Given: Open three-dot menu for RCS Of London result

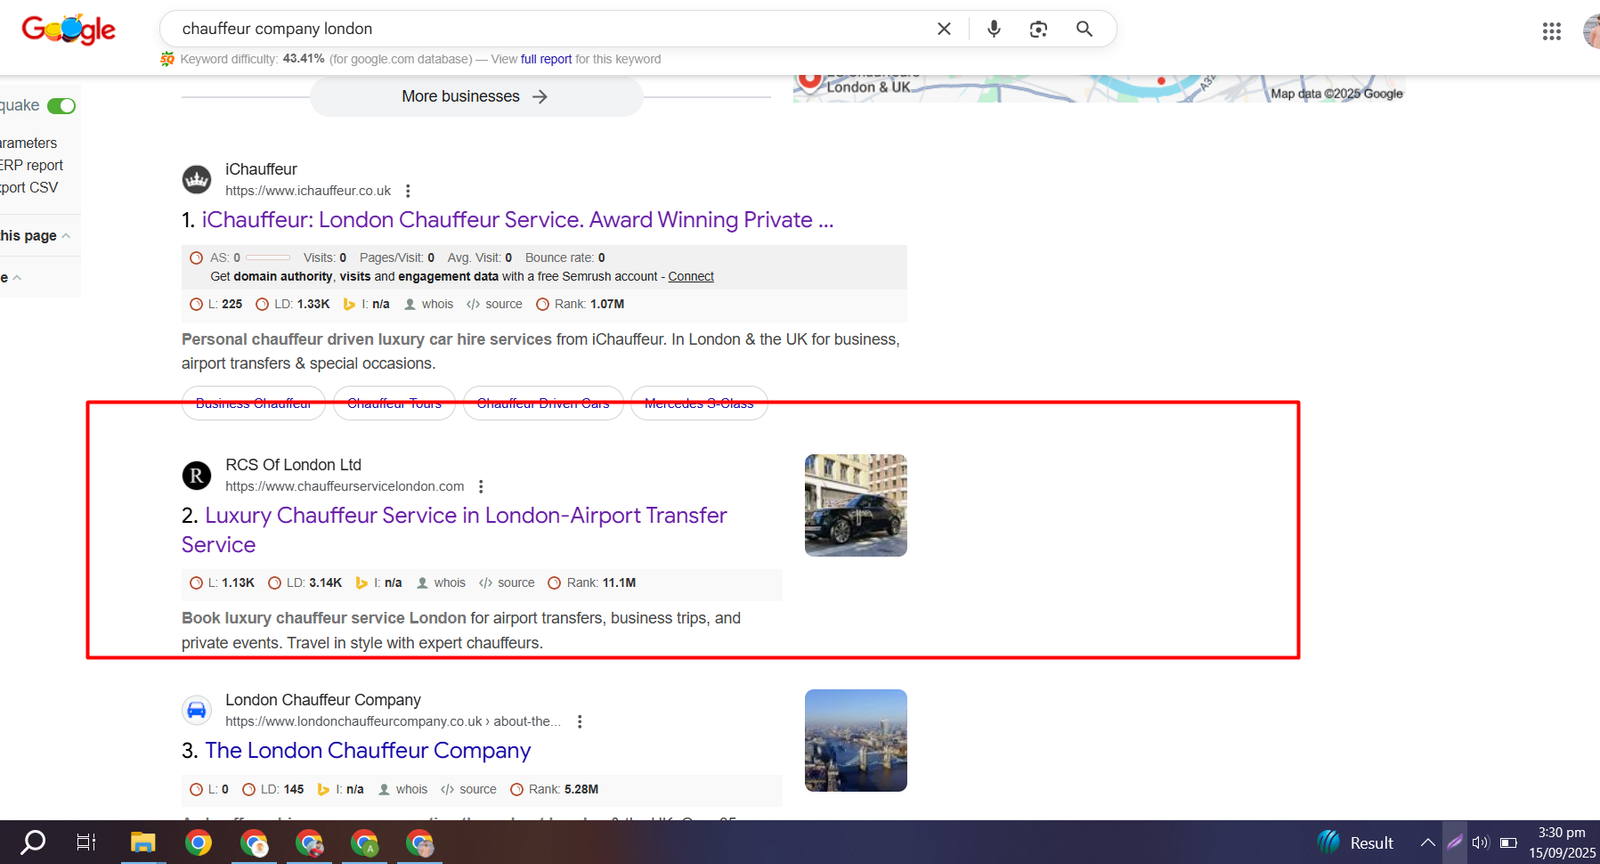Looking at the screenshot, I should click(x=481, y=487).
